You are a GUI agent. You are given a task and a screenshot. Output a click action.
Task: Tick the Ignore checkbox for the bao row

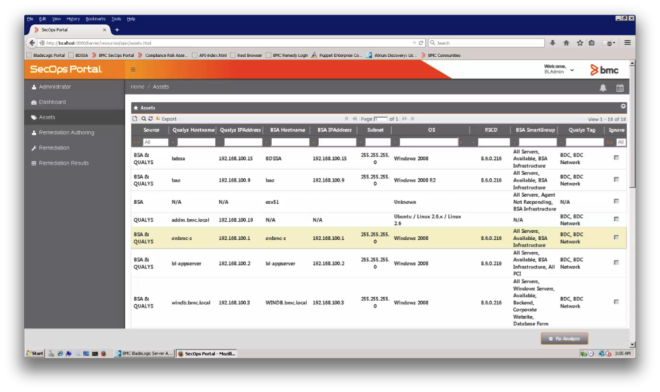[616, 180]
